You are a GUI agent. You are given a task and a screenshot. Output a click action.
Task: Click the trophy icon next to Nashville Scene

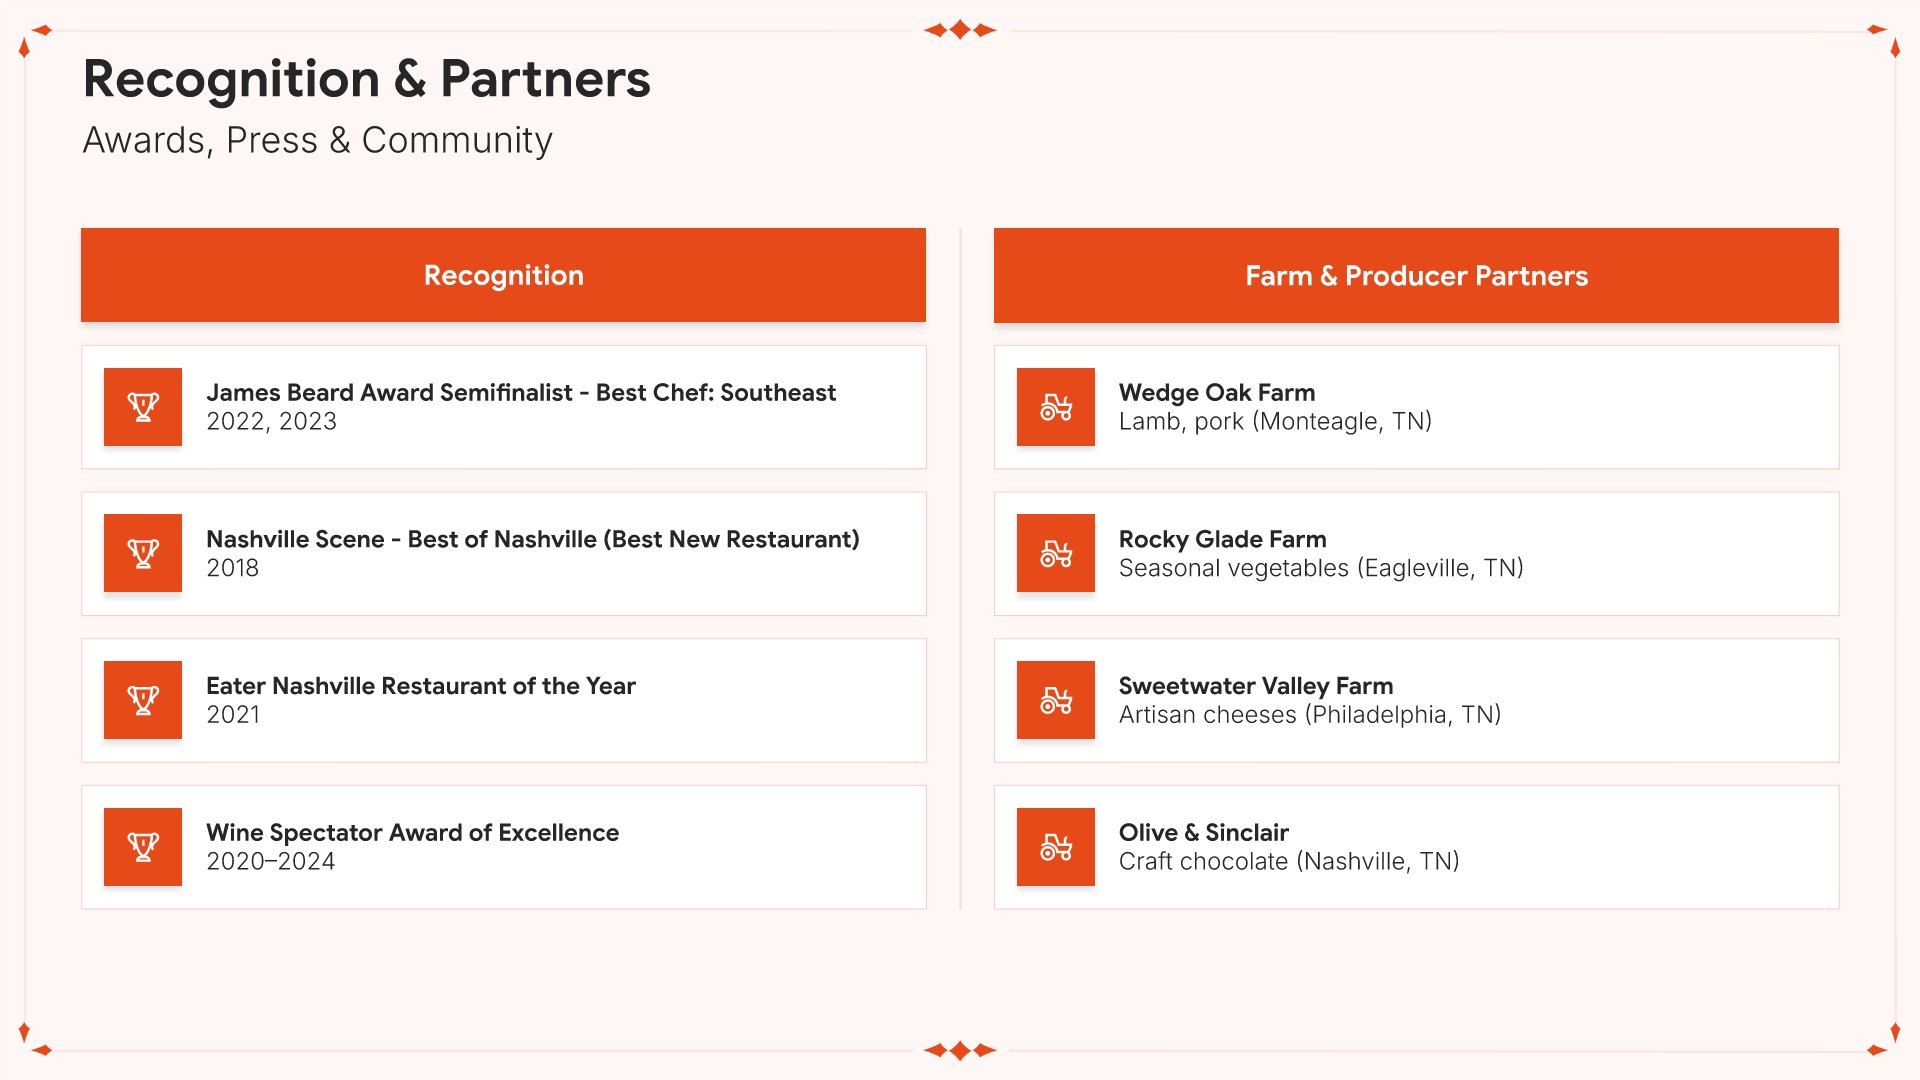pos(143,553)
